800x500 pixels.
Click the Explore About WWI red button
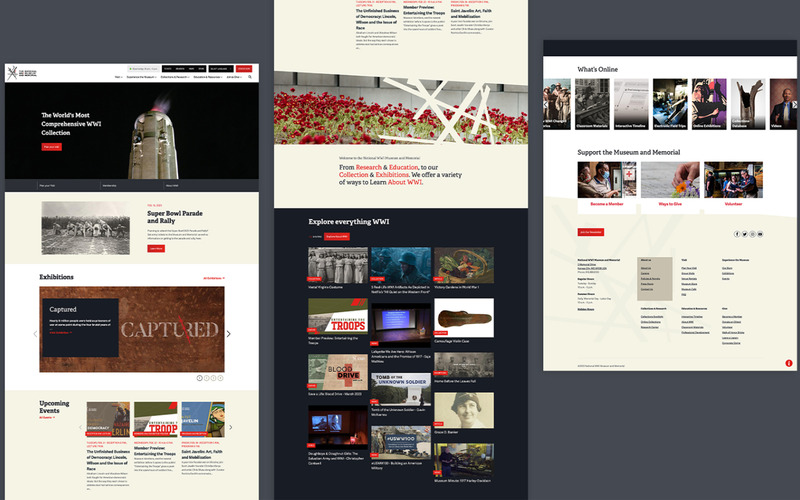pos(337,237)
